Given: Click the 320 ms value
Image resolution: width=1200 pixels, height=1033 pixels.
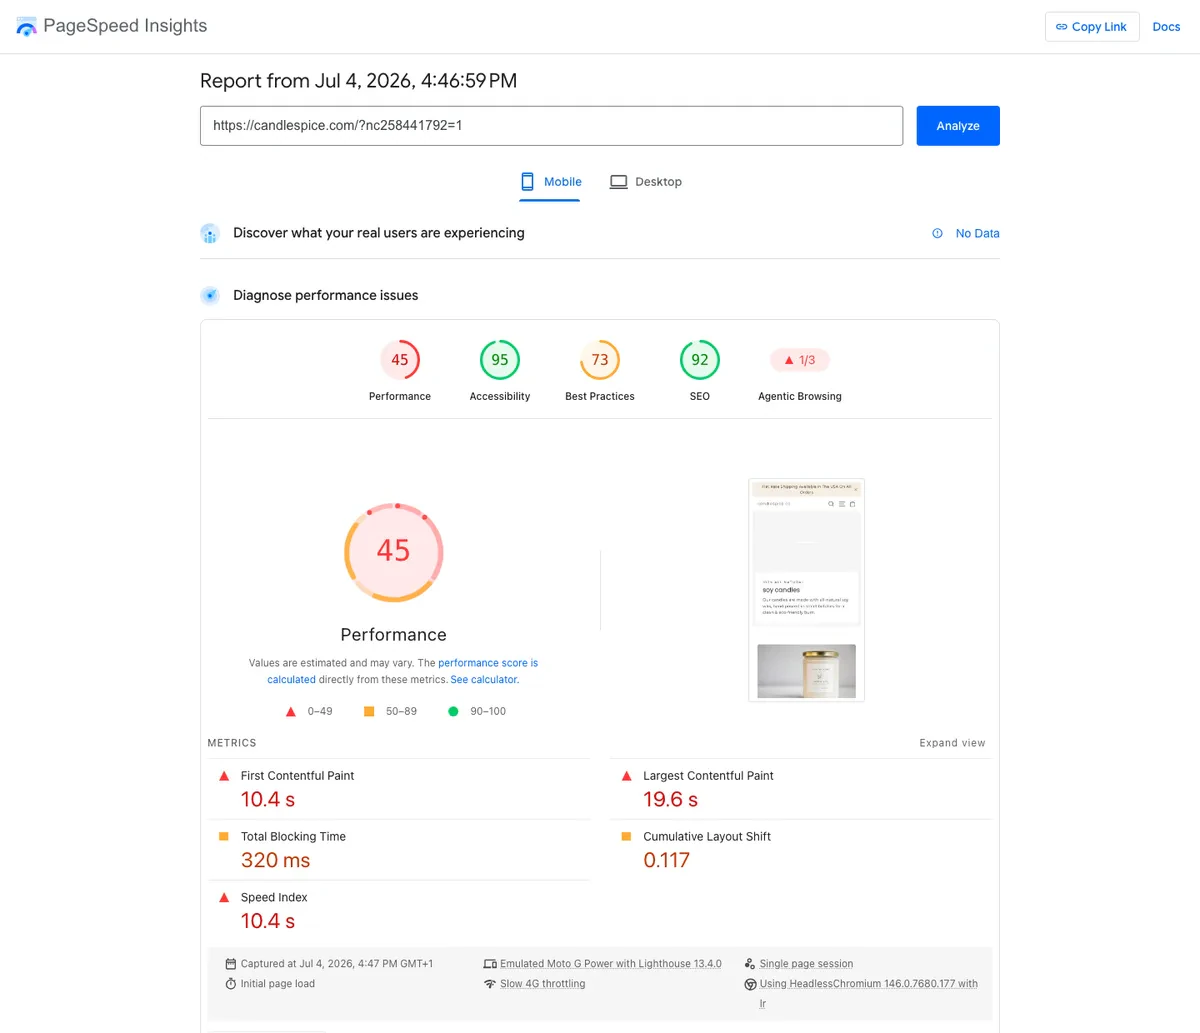Looking at the screenshot, I should click(x=276, y=861).
